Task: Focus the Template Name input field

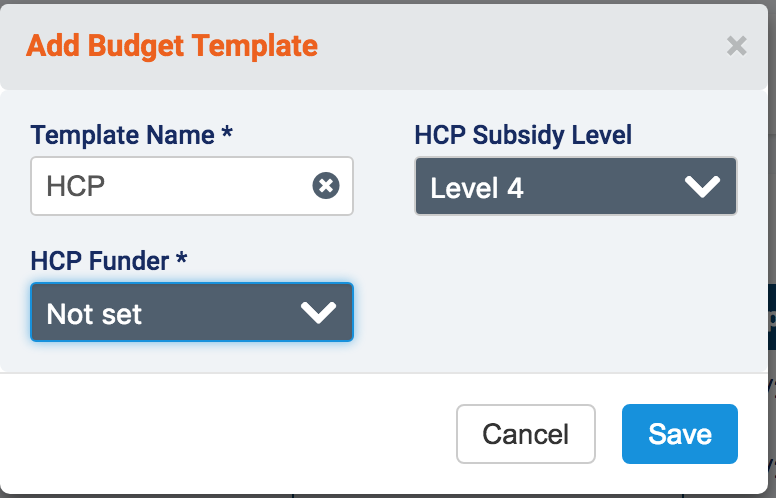Action: [180, 186]
